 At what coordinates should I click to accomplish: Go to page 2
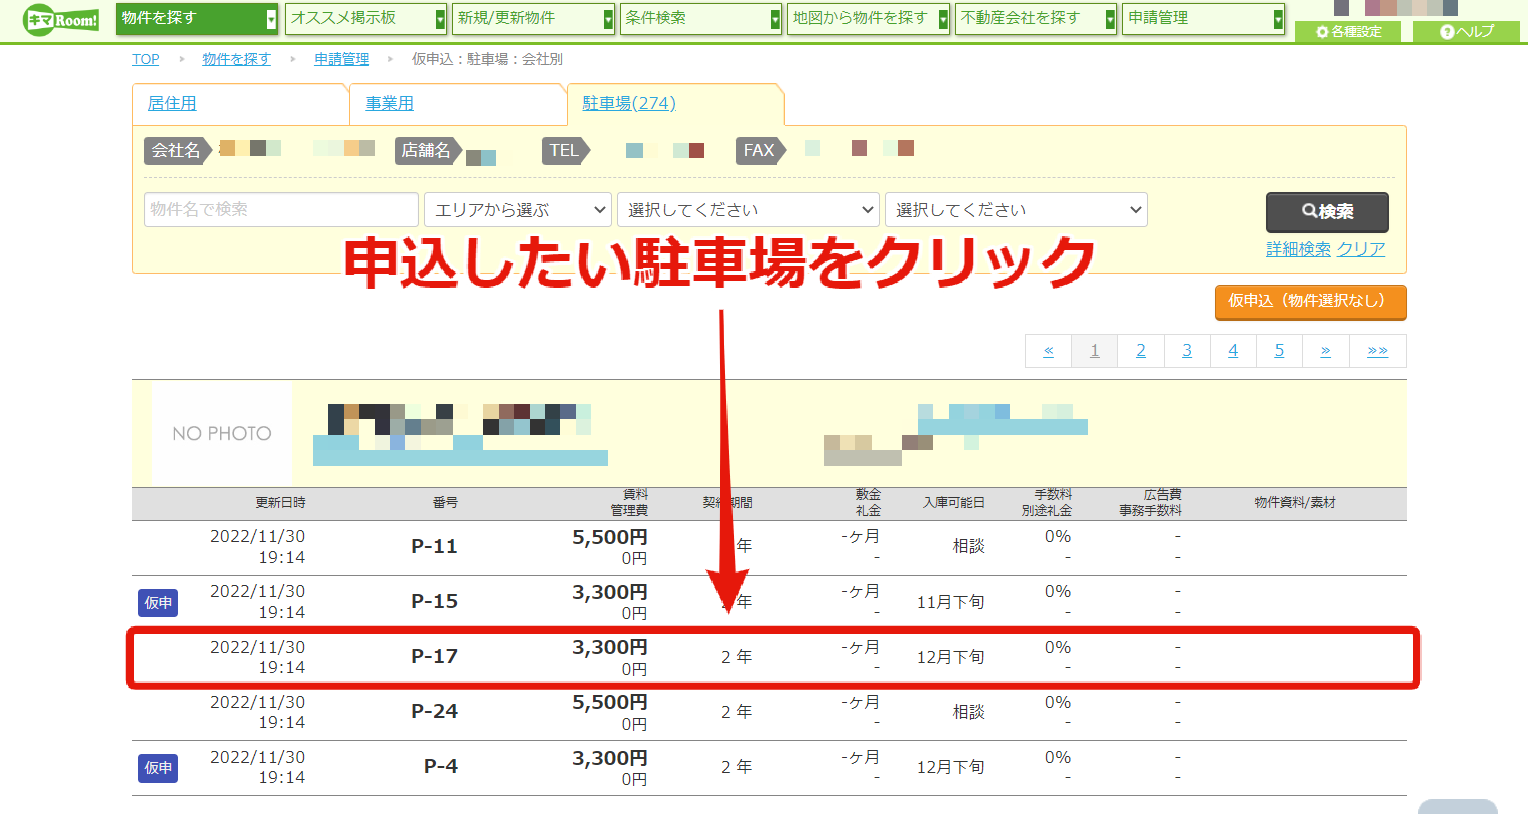1141,351
